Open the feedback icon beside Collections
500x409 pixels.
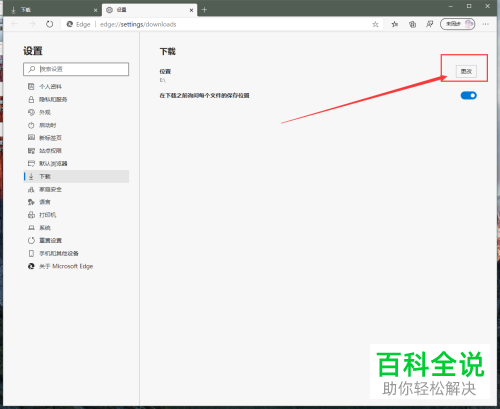[430, 24]
